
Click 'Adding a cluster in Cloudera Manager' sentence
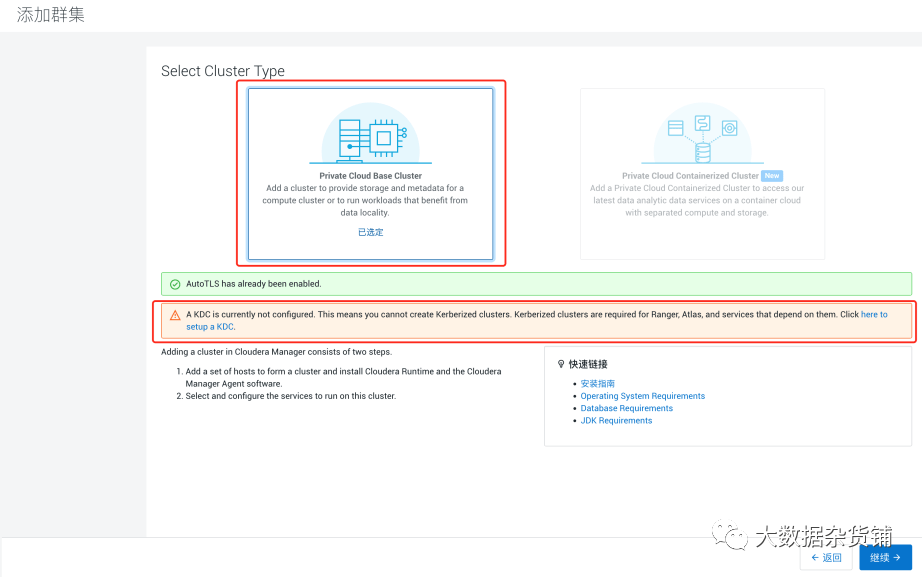(x=276, y=352)
